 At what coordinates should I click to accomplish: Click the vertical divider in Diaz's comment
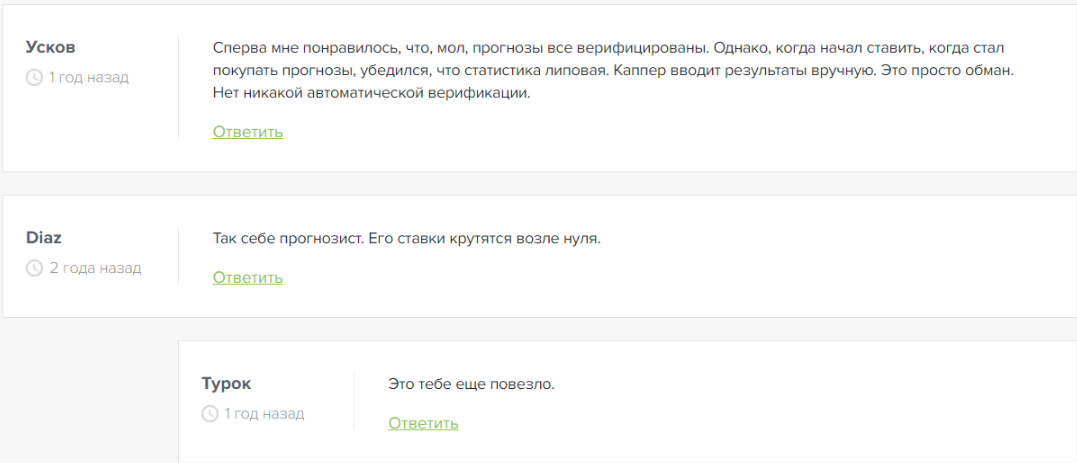tap(178, 255)
